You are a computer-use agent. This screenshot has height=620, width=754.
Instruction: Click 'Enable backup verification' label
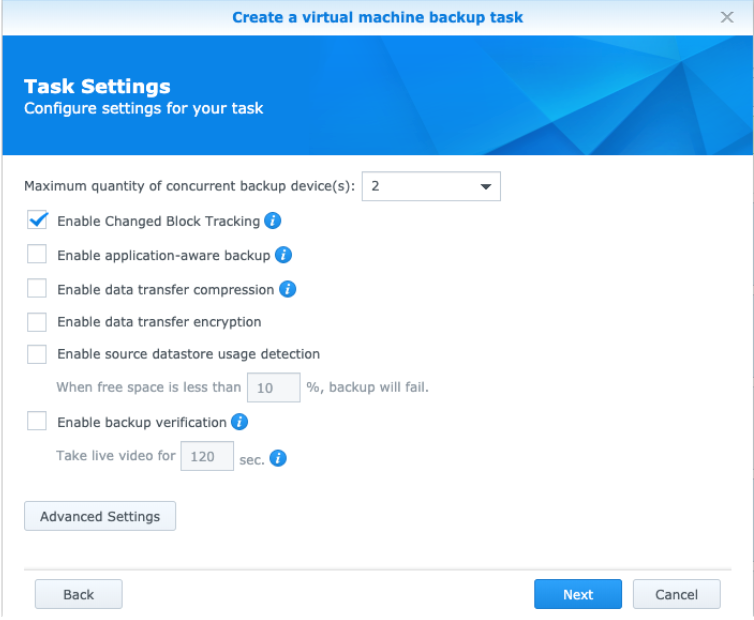tap(142, 422)
